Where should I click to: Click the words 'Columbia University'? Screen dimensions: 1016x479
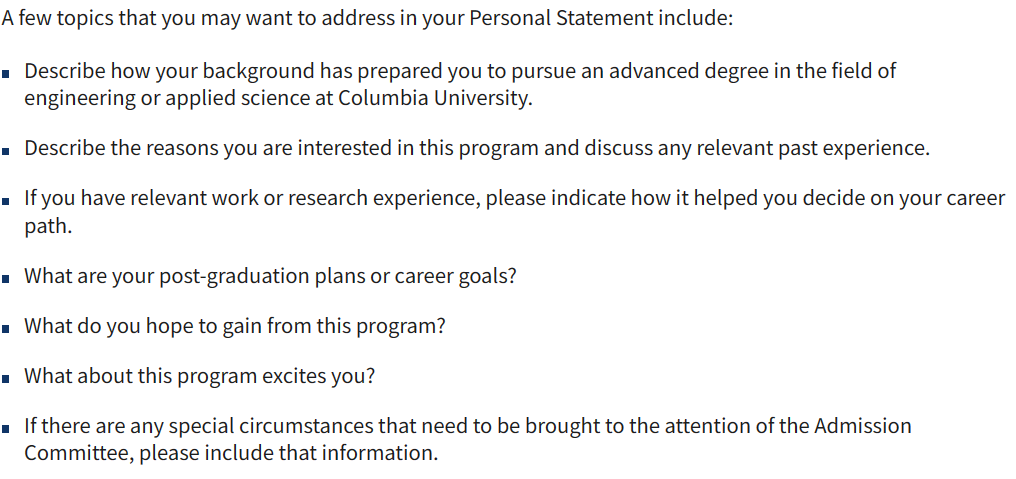pyautogui.click(x=434, y=99)
